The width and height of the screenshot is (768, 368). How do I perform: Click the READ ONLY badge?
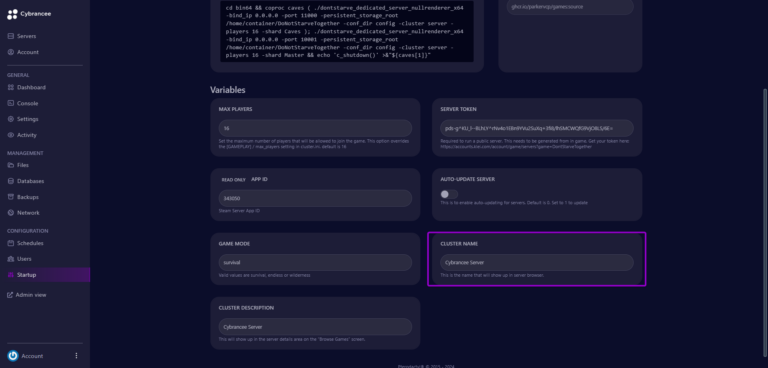[234, 180]
